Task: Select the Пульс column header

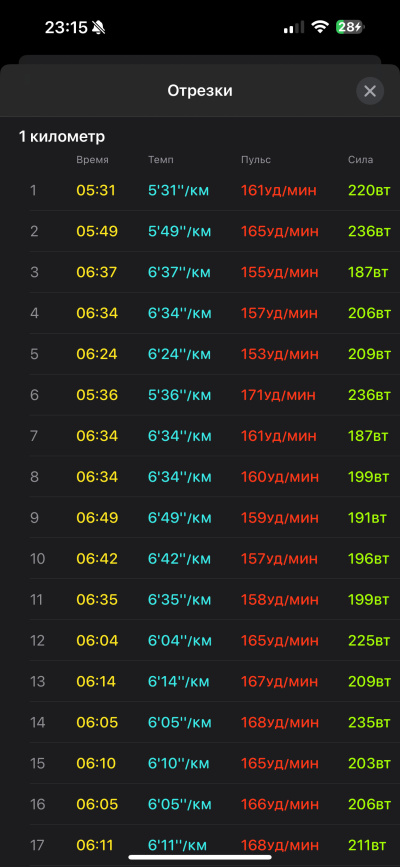Action: click(256, 160)
